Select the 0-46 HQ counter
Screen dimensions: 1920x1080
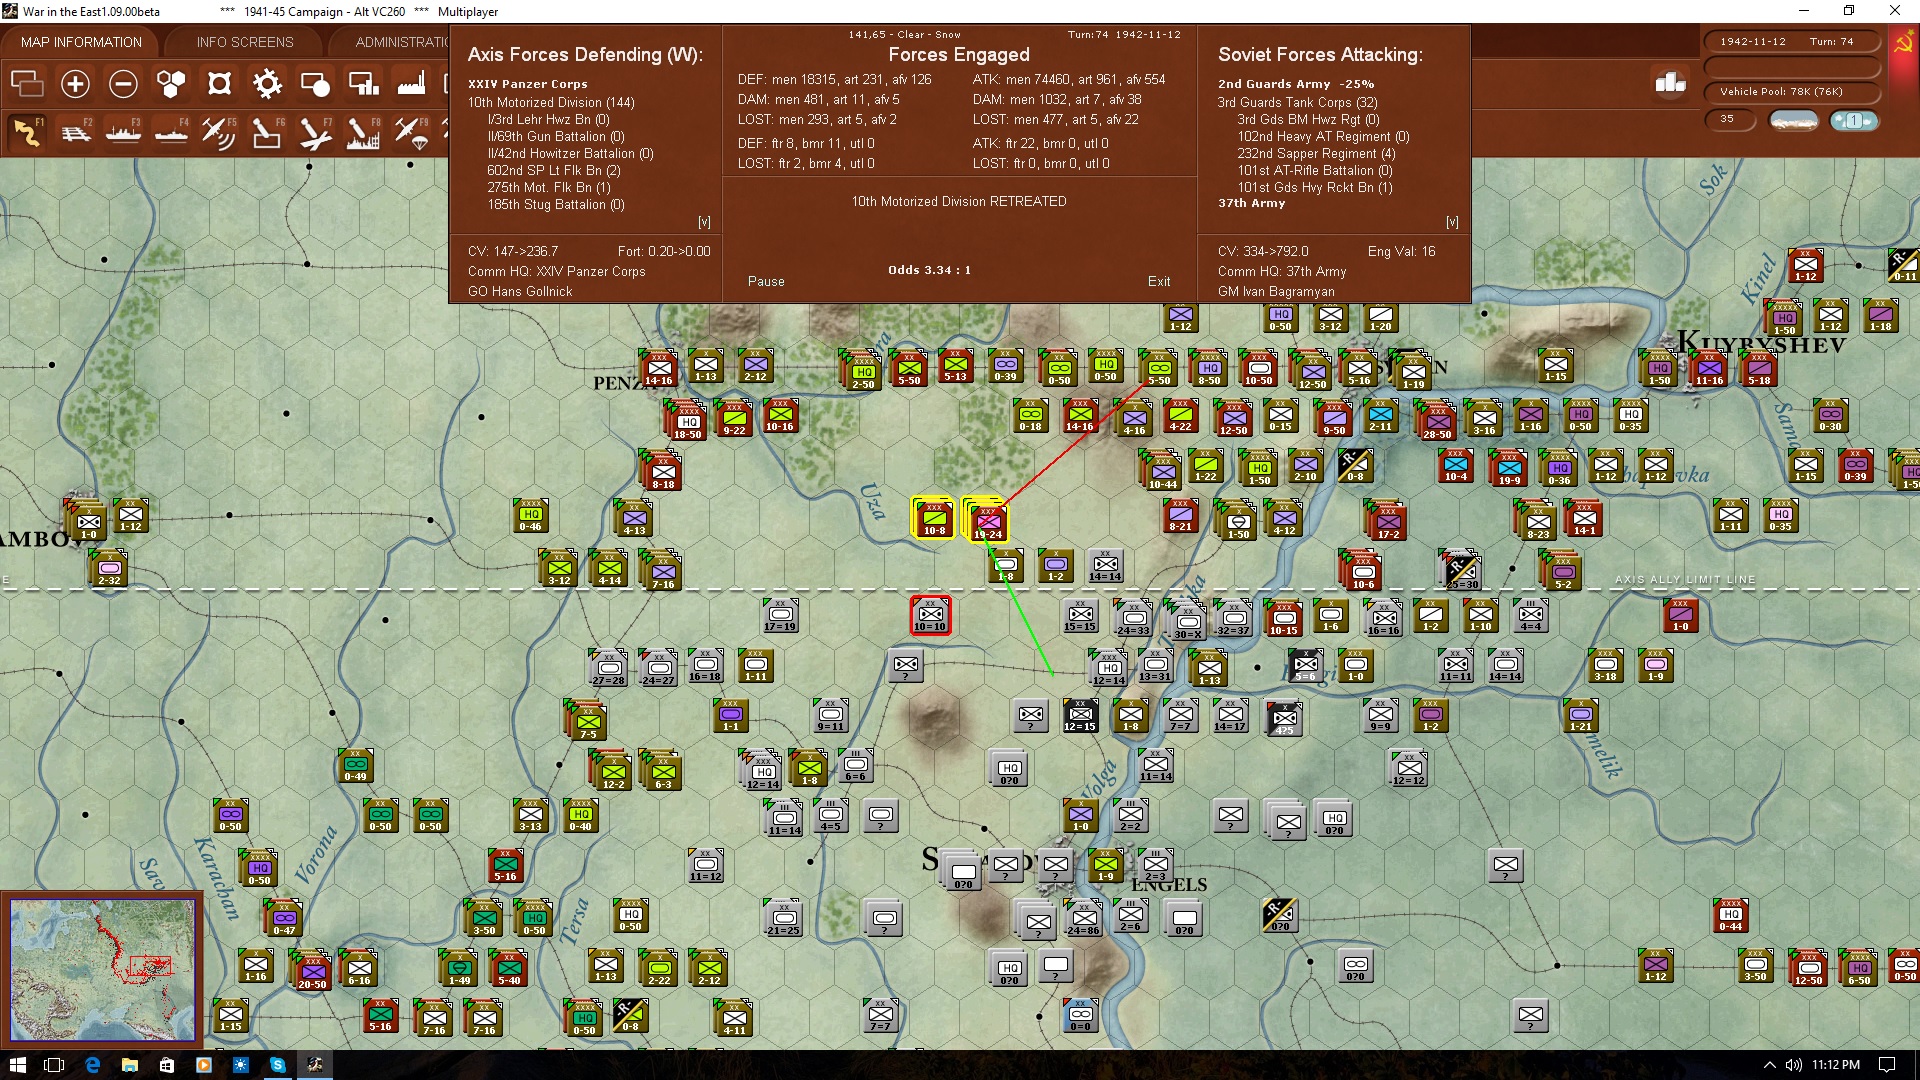[530, 515]
